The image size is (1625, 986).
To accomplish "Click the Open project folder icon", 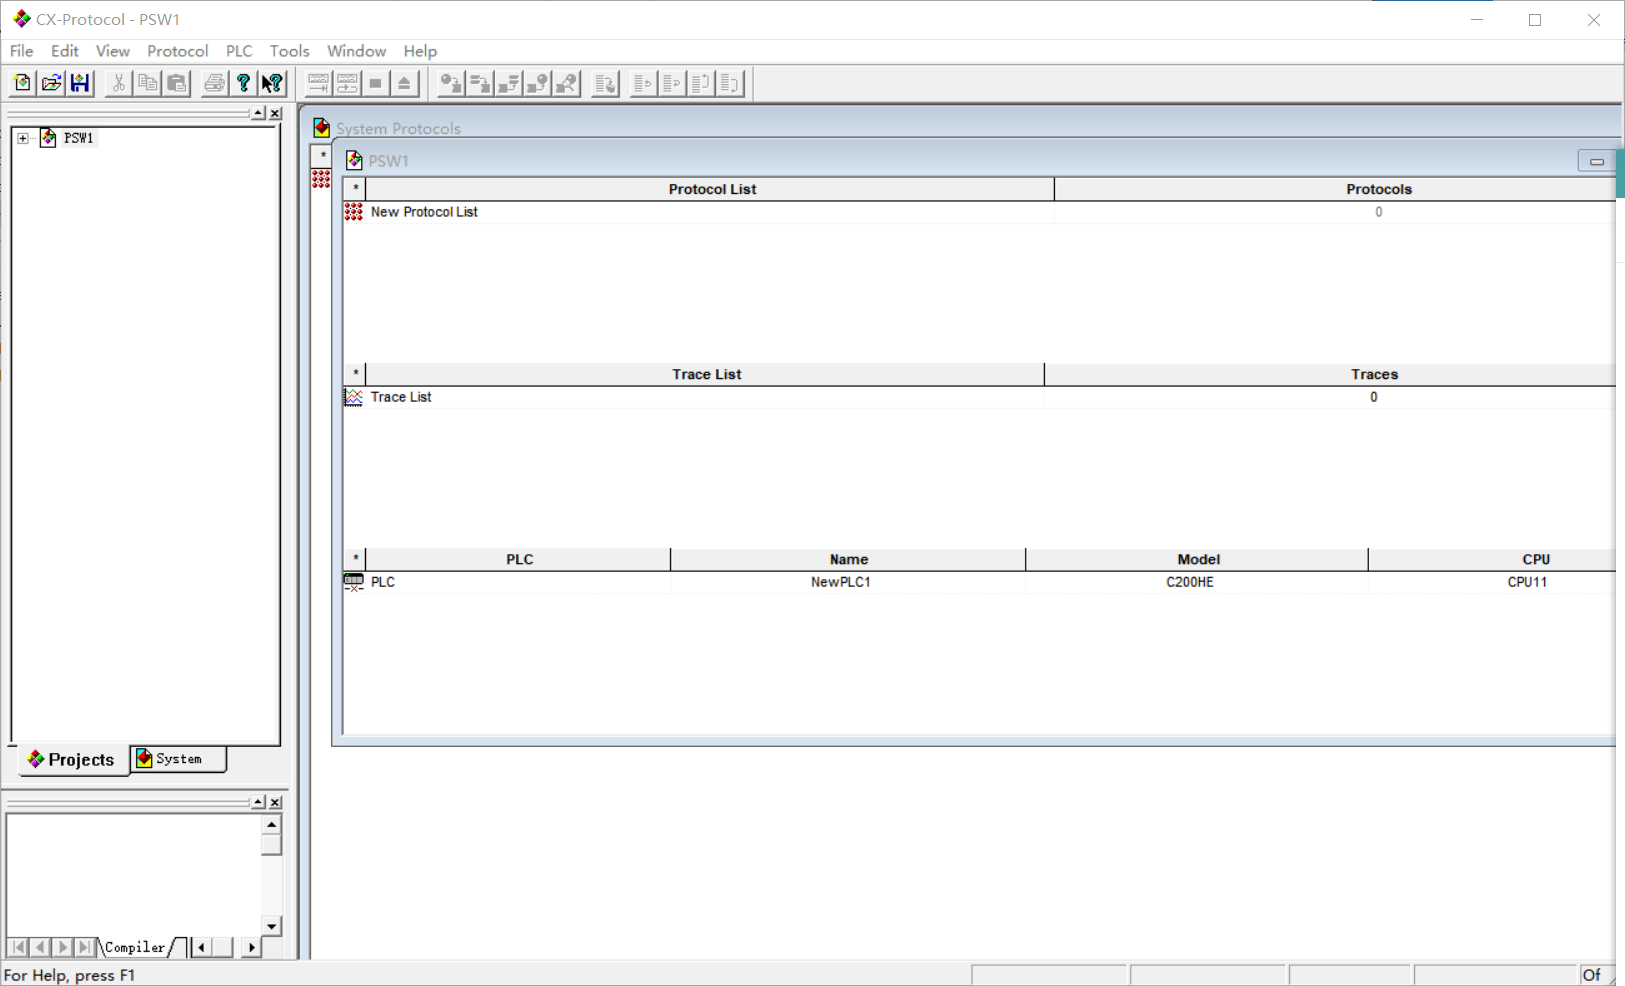I will [x=51, y=83].
